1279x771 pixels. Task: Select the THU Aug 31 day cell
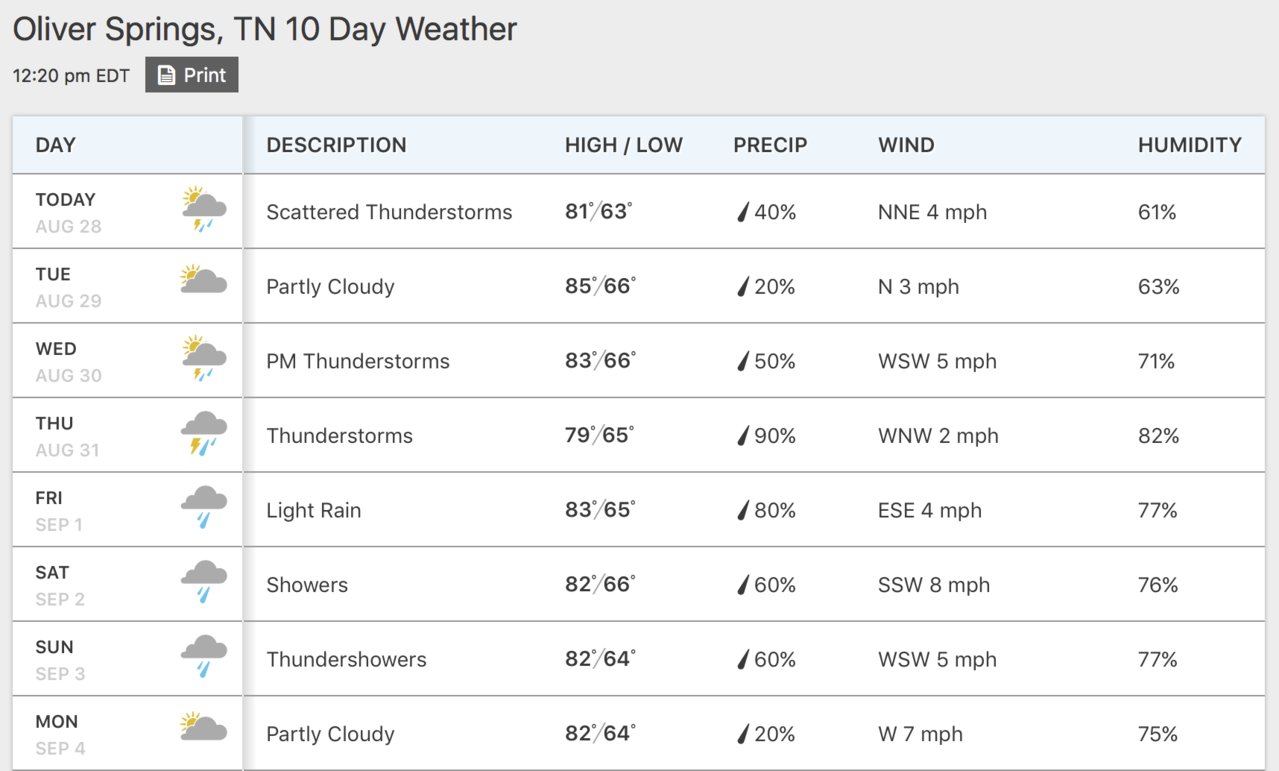tap(127, 435)
